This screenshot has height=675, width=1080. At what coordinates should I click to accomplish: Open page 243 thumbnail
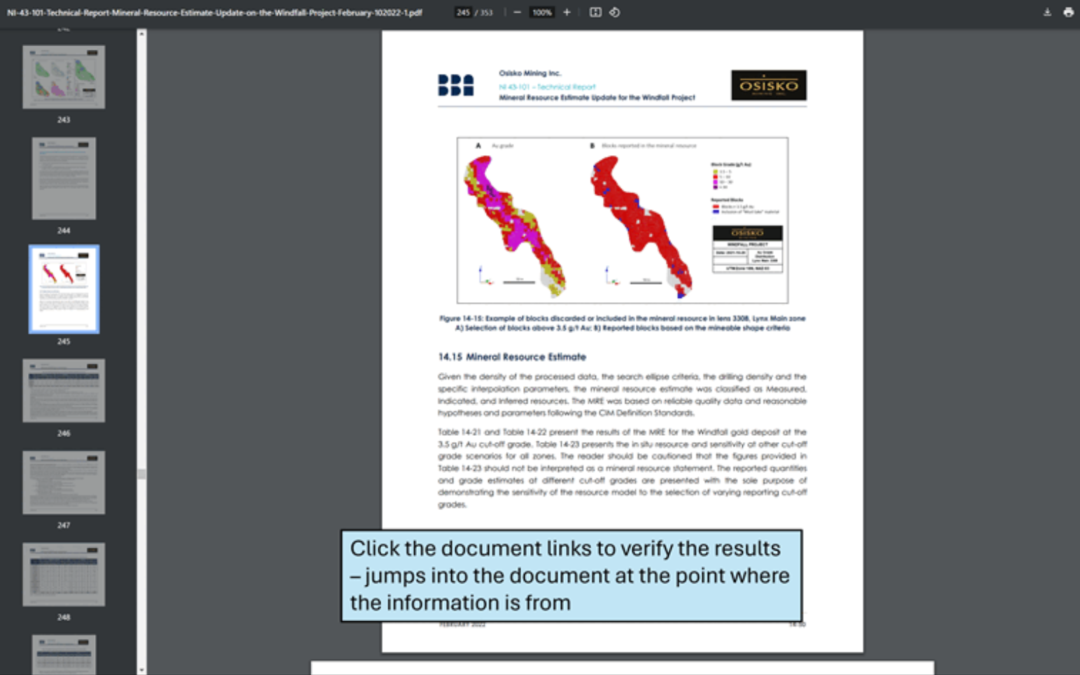pyautogui.click(x=64, y=77)
